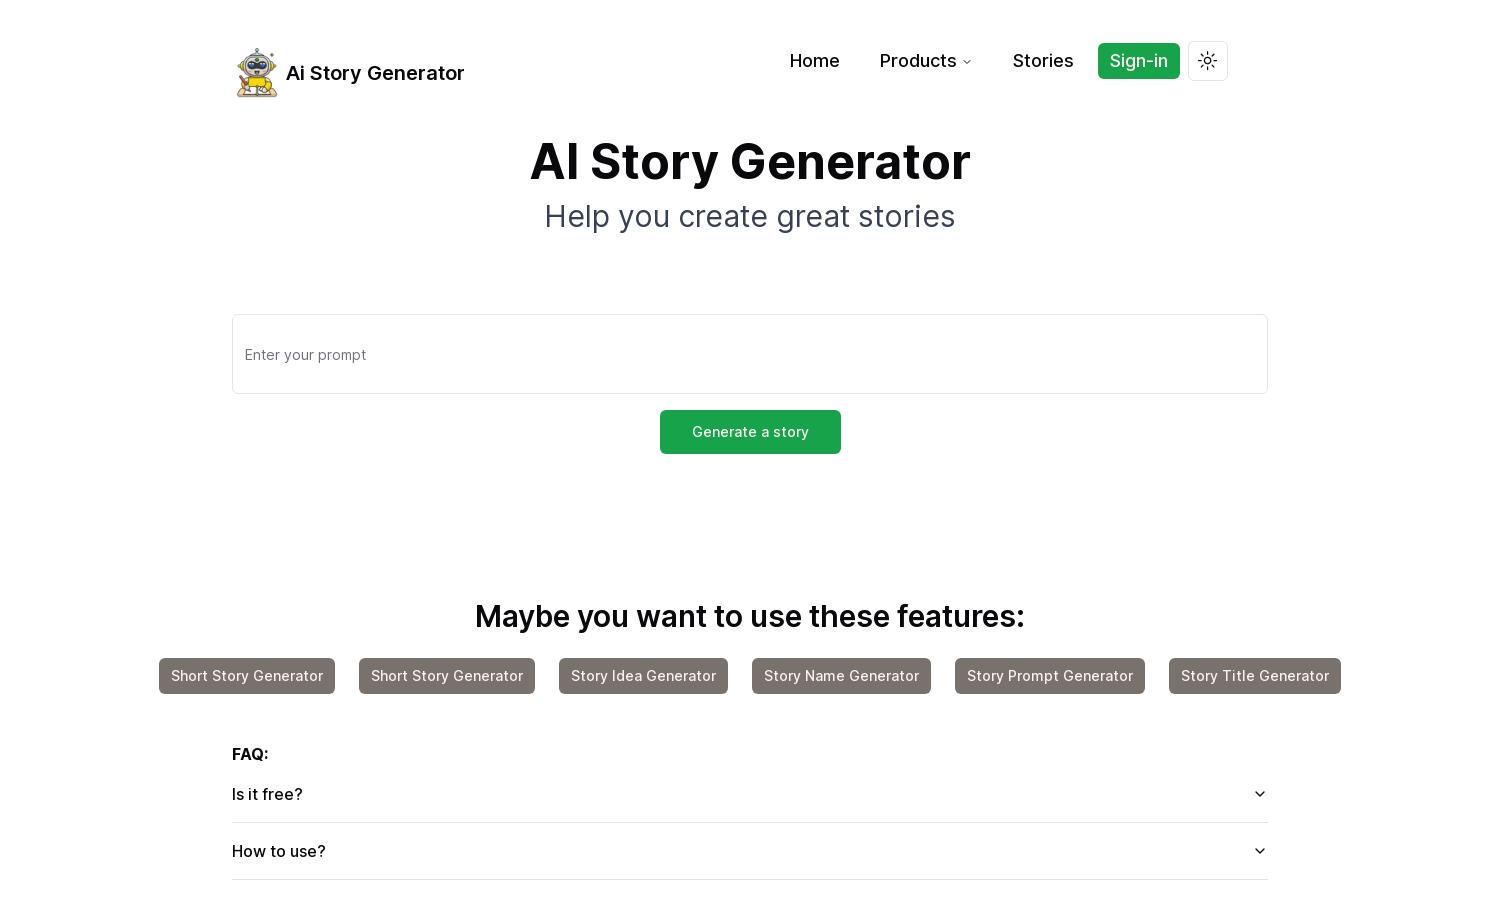Expand the 'How to use?' question
The height and width of the screenshot is (900, 1500).
(750, 851)
